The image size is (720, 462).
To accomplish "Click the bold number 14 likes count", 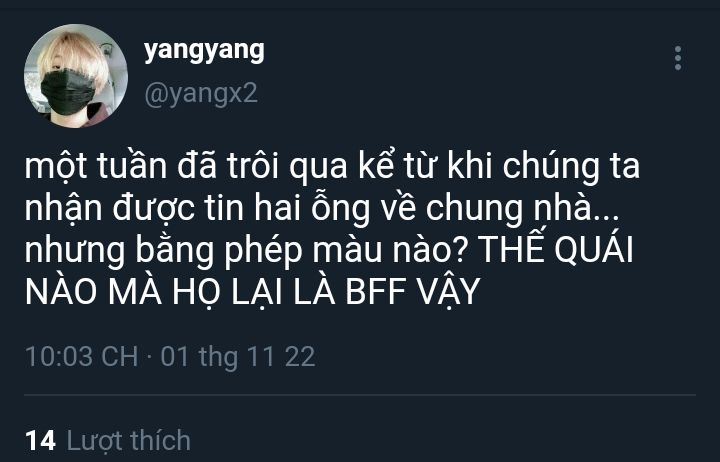I will coord(41,440).
